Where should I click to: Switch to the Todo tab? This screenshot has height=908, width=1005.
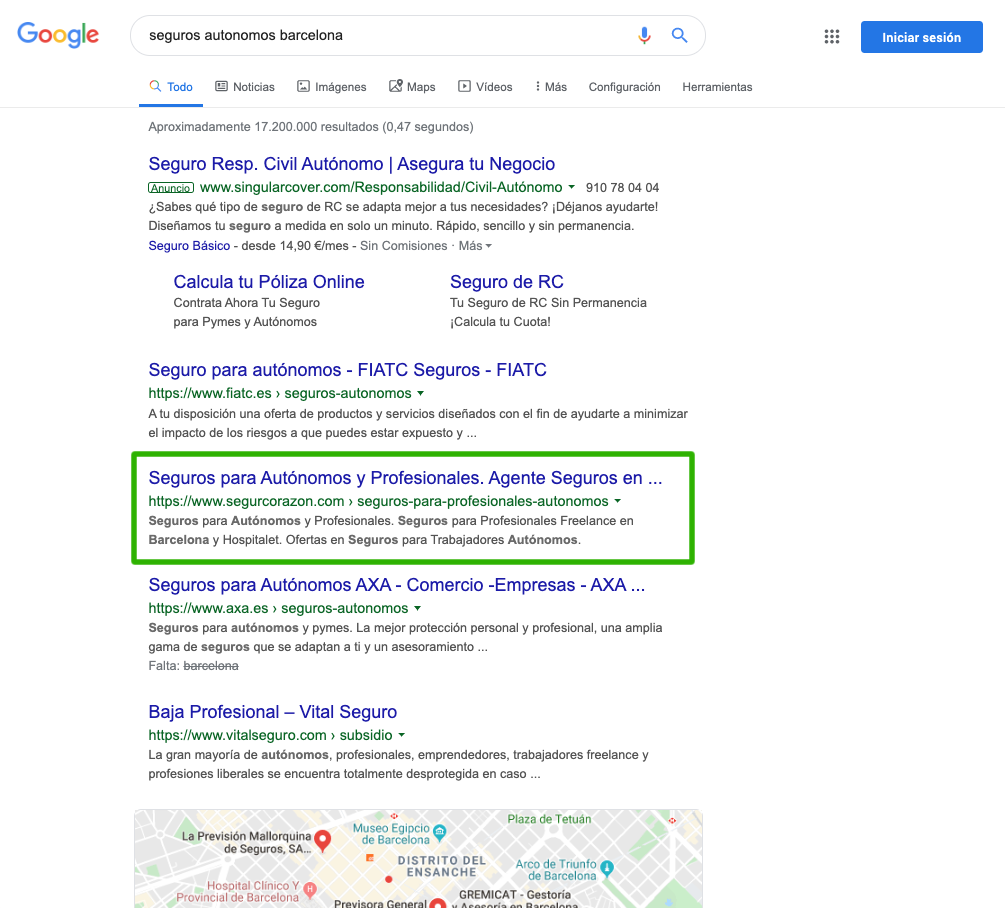(x=171, y=87)
